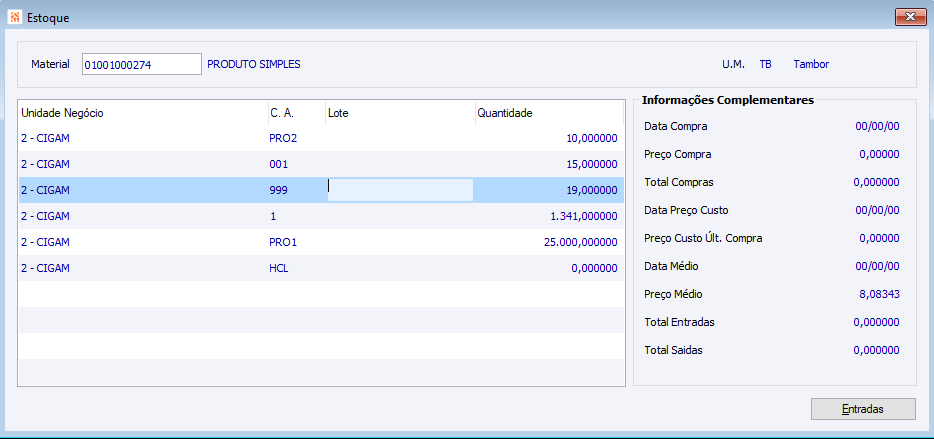Click the Total Saidas label
The height and width of the screenshot is (439, 934).
(674, 350)
